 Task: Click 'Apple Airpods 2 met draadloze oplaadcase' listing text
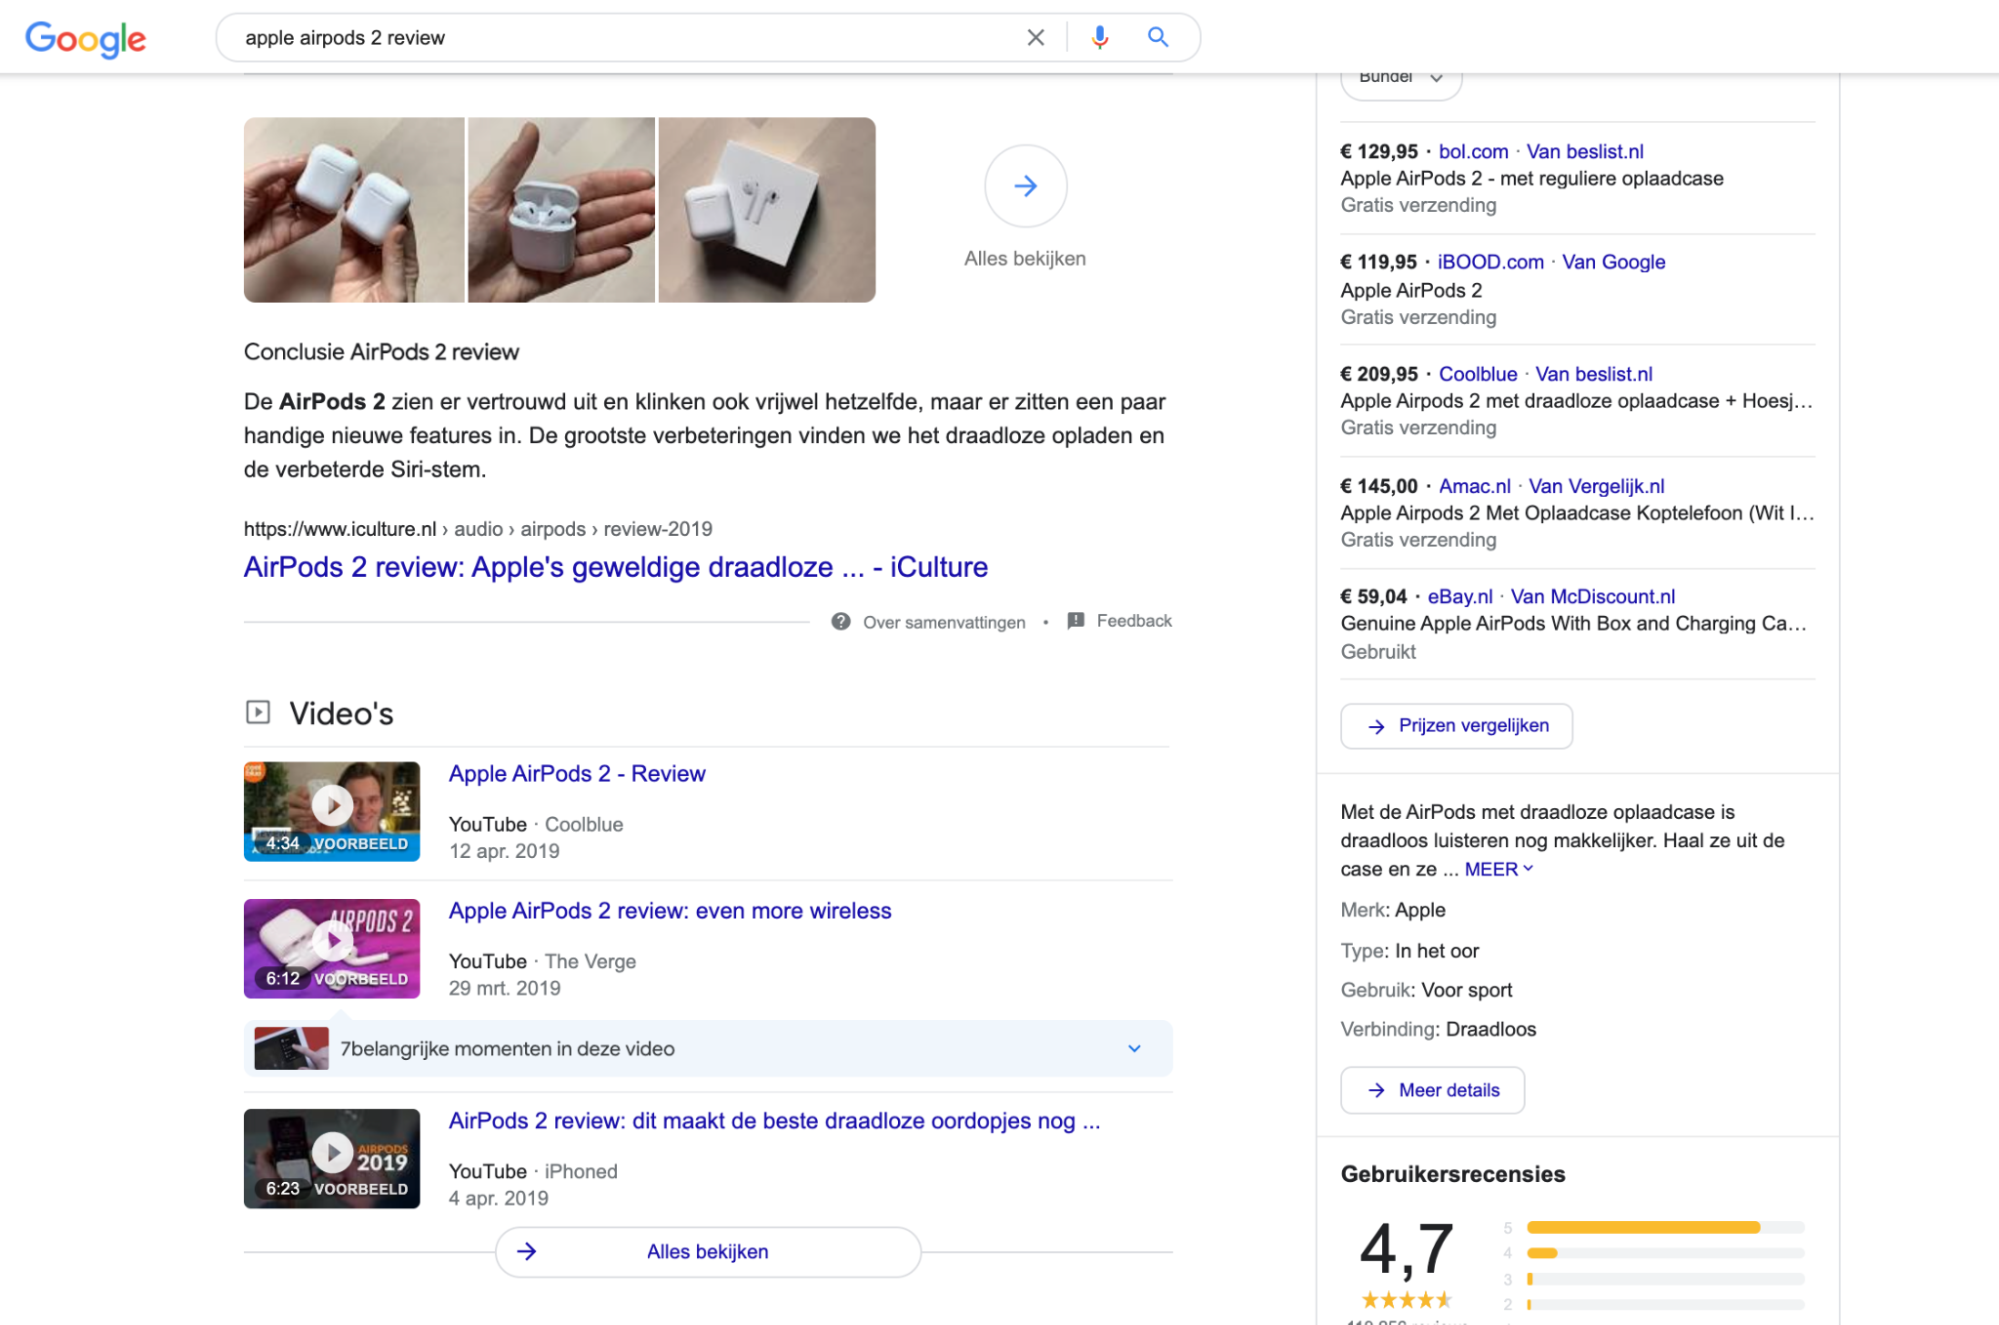(x=1577, y=401)
